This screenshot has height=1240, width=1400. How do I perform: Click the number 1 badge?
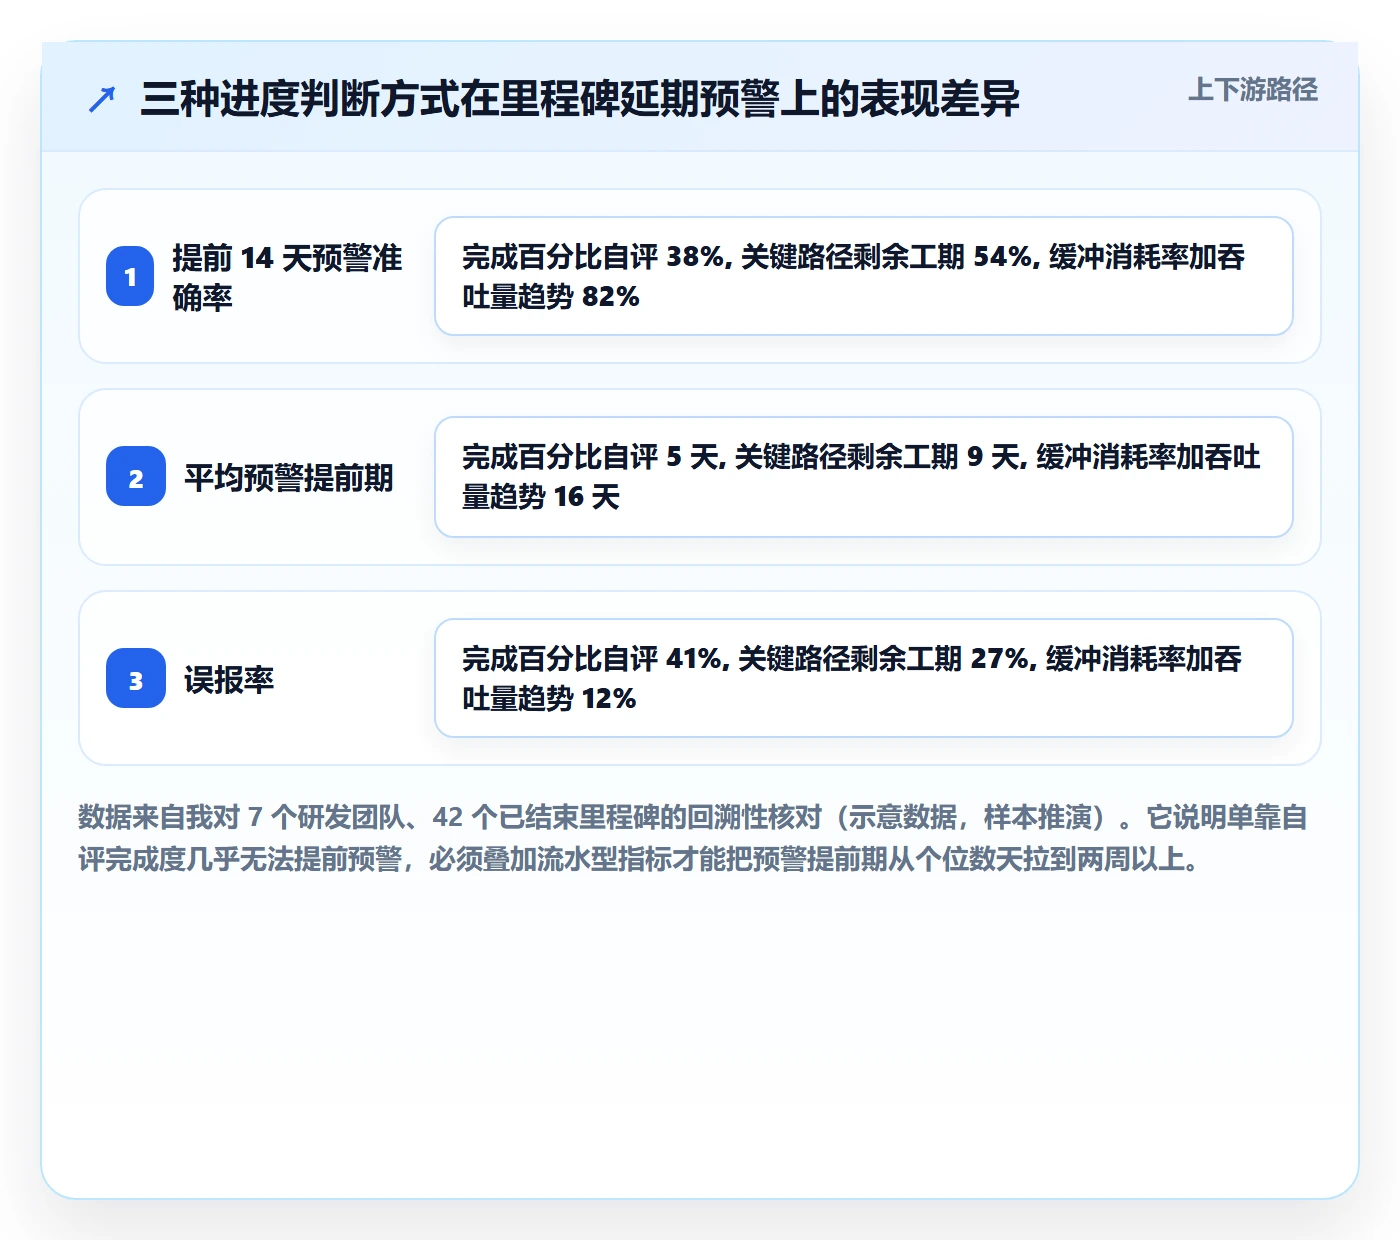130,276
